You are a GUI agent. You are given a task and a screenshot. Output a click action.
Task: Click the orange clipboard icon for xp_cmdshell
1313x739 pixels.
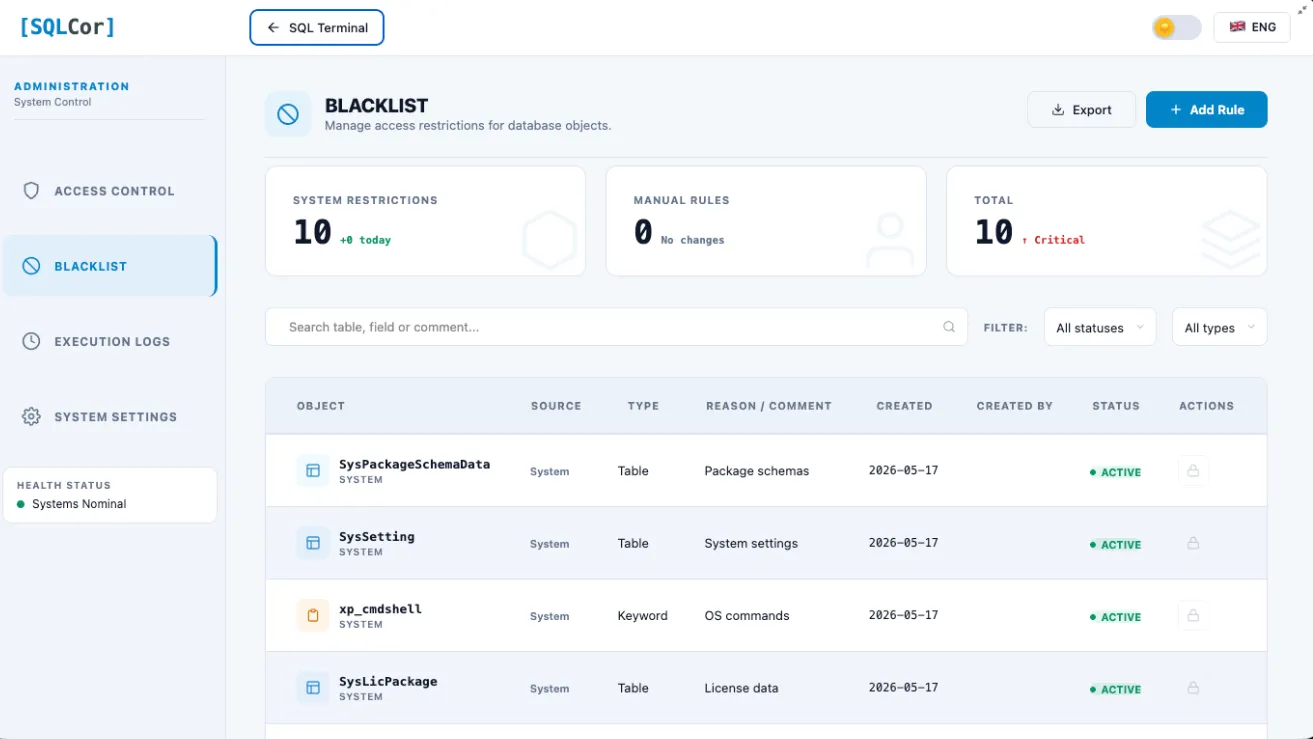click(x=313, y=615)
